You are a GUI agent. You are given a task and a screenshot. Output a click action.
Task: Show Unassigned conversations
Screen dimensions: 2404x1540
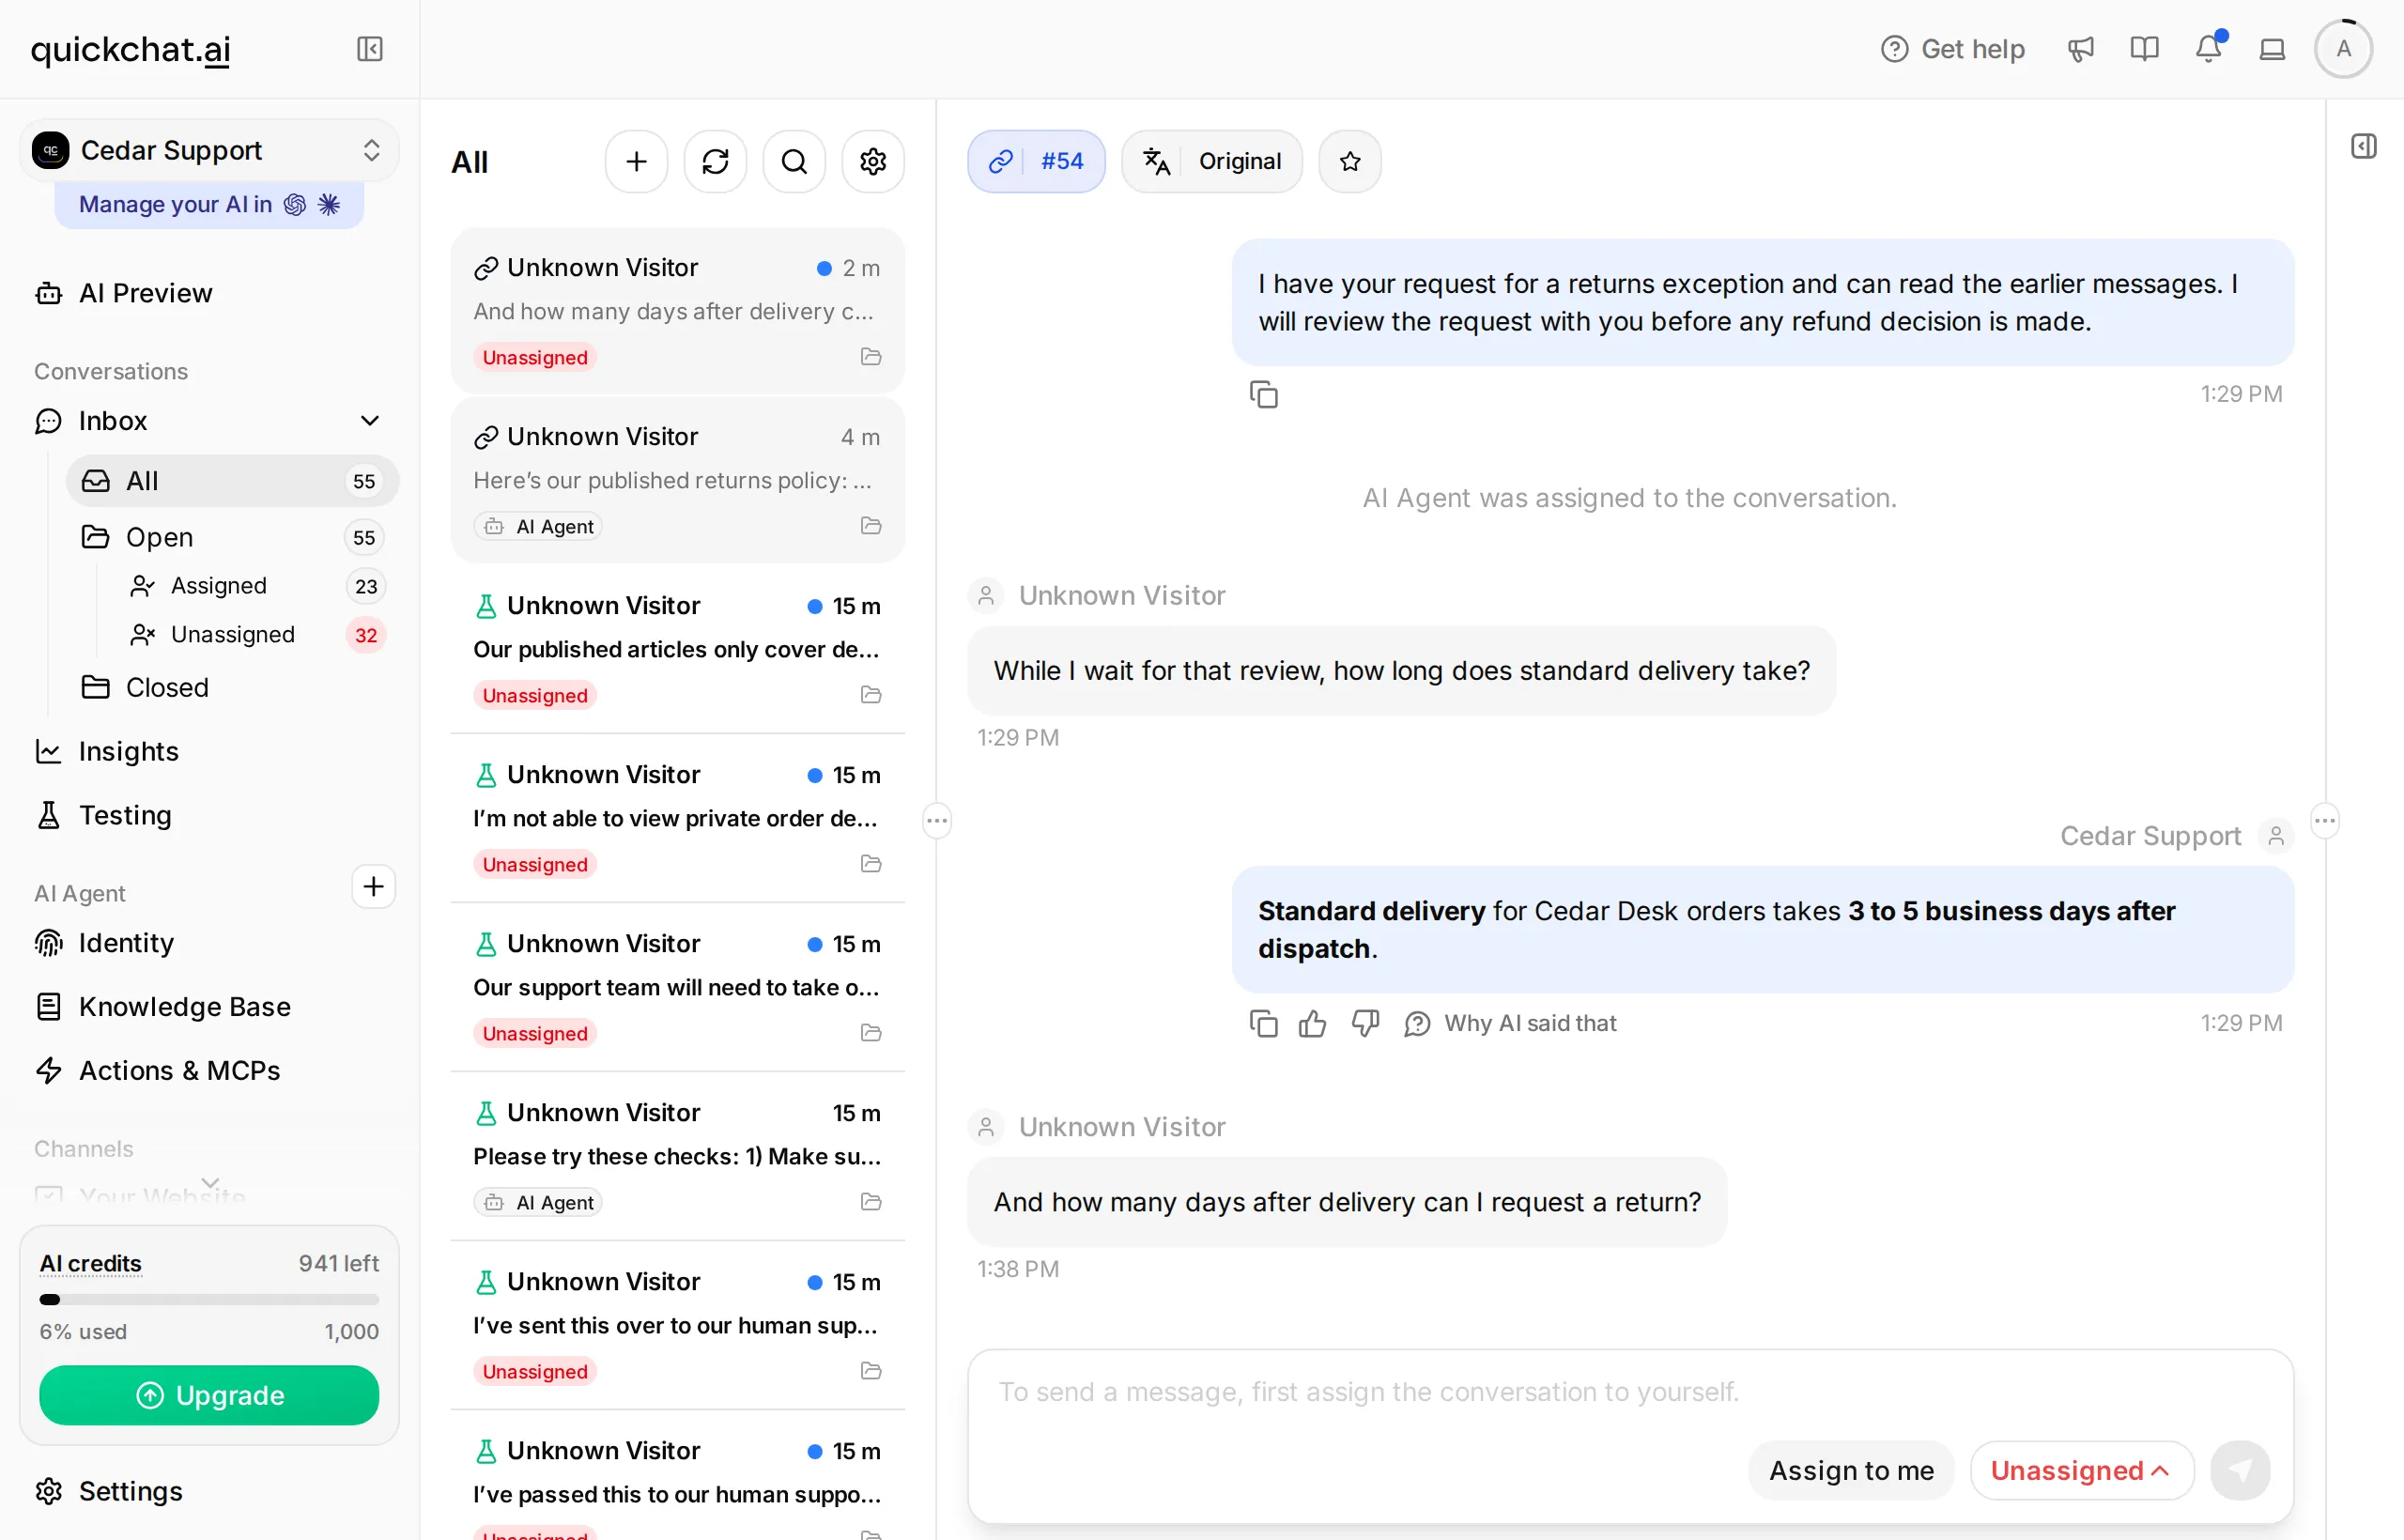[255, 635]
